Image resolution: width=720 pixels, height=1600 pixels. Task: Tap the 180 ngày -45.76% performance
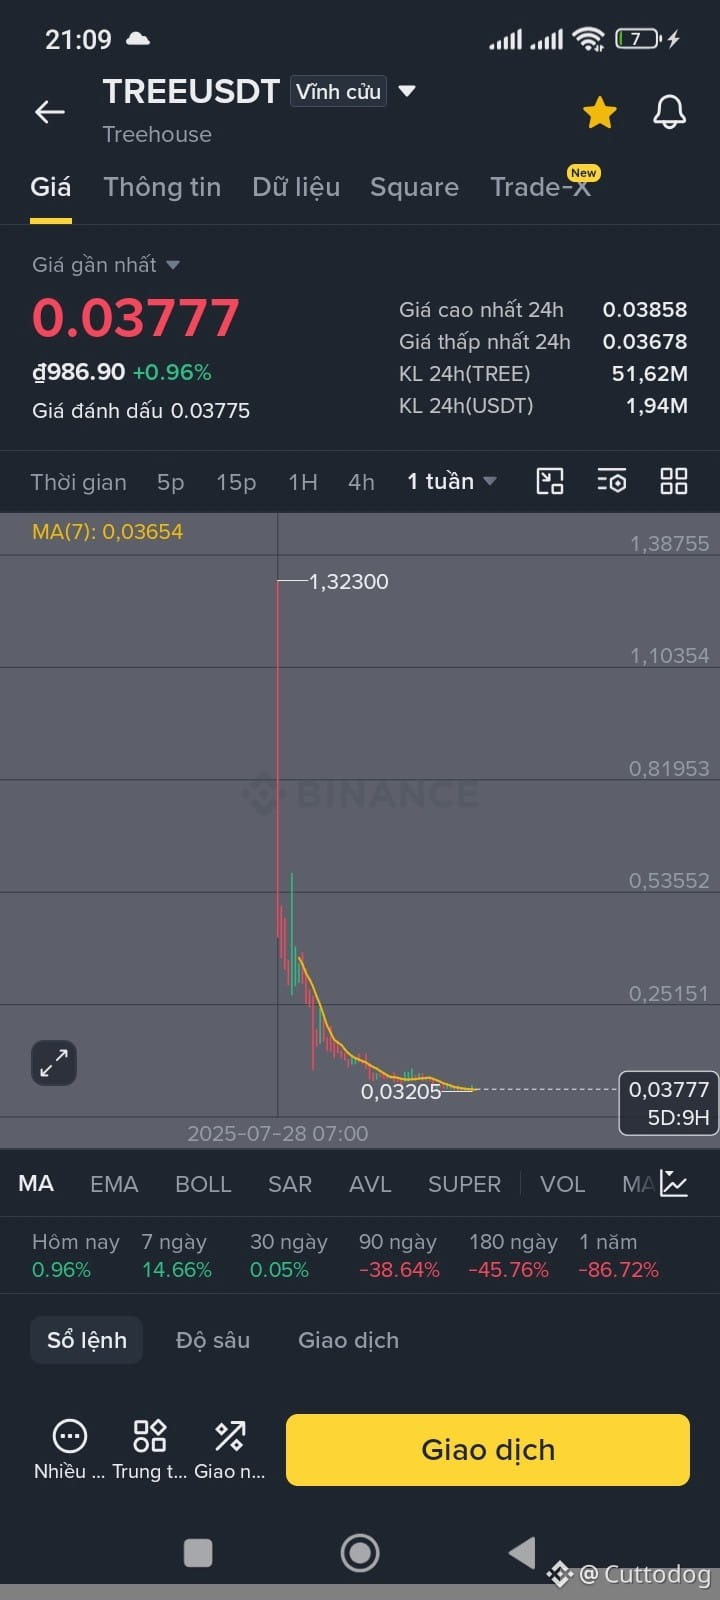[x=513, y=1256]
